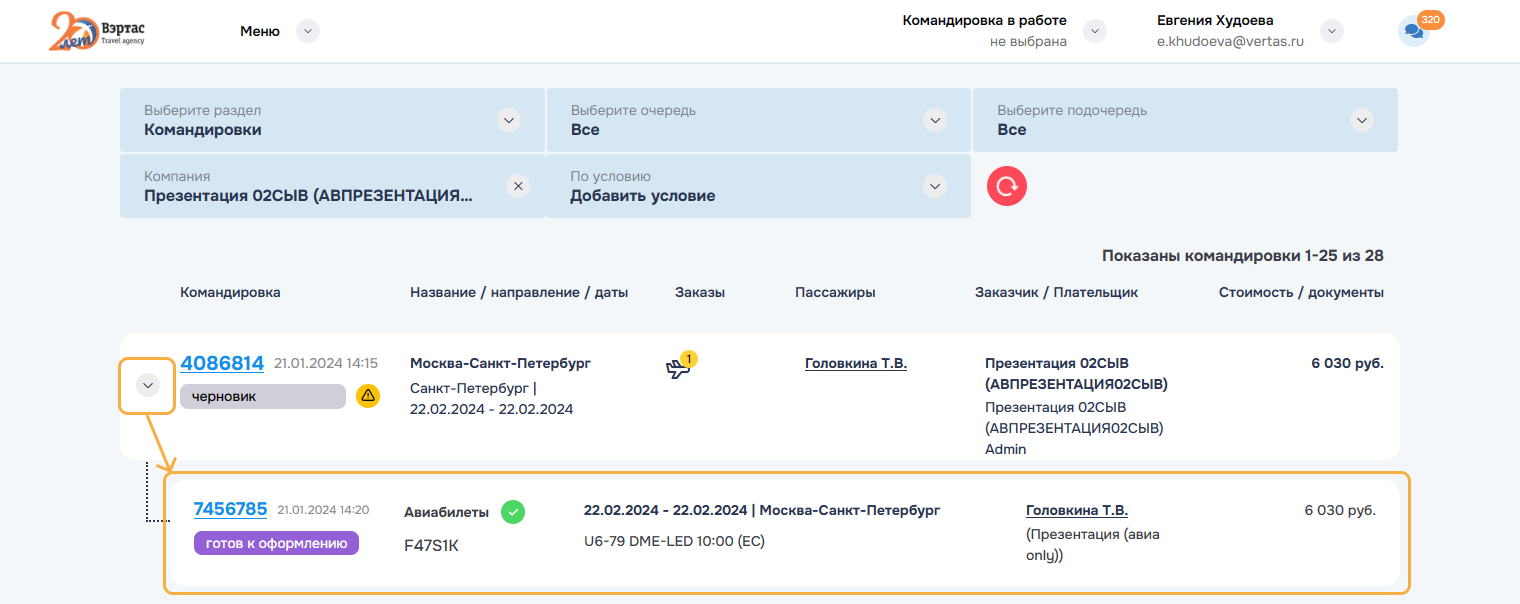The image size is (1520, 604).
Task: Click the order timestamp 21.01.2024 14:20
Action: point(323,510)
